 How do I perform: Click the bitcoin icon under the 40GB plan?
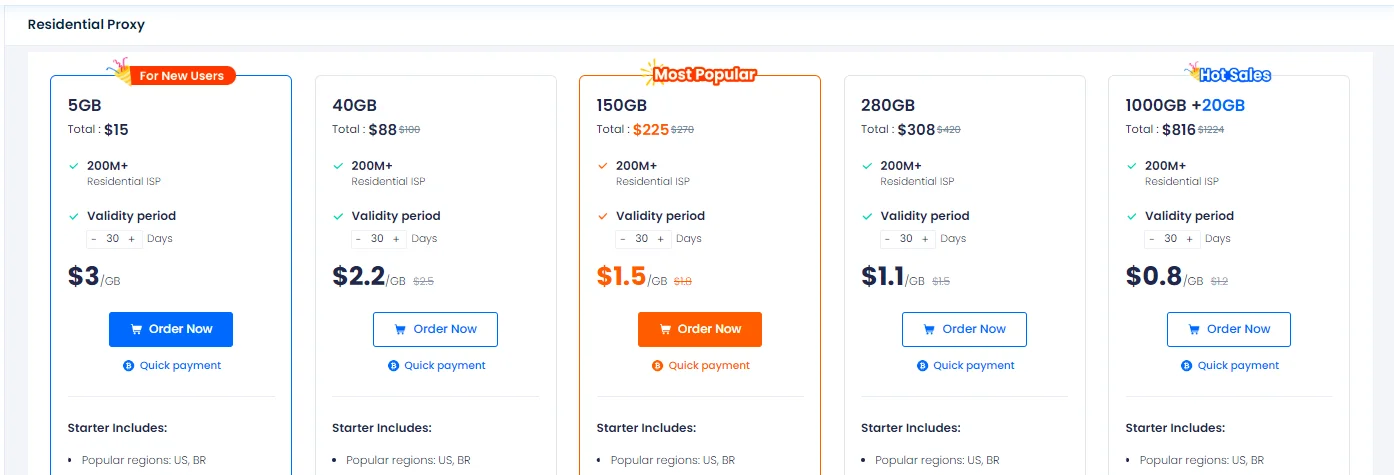[393, 366]
